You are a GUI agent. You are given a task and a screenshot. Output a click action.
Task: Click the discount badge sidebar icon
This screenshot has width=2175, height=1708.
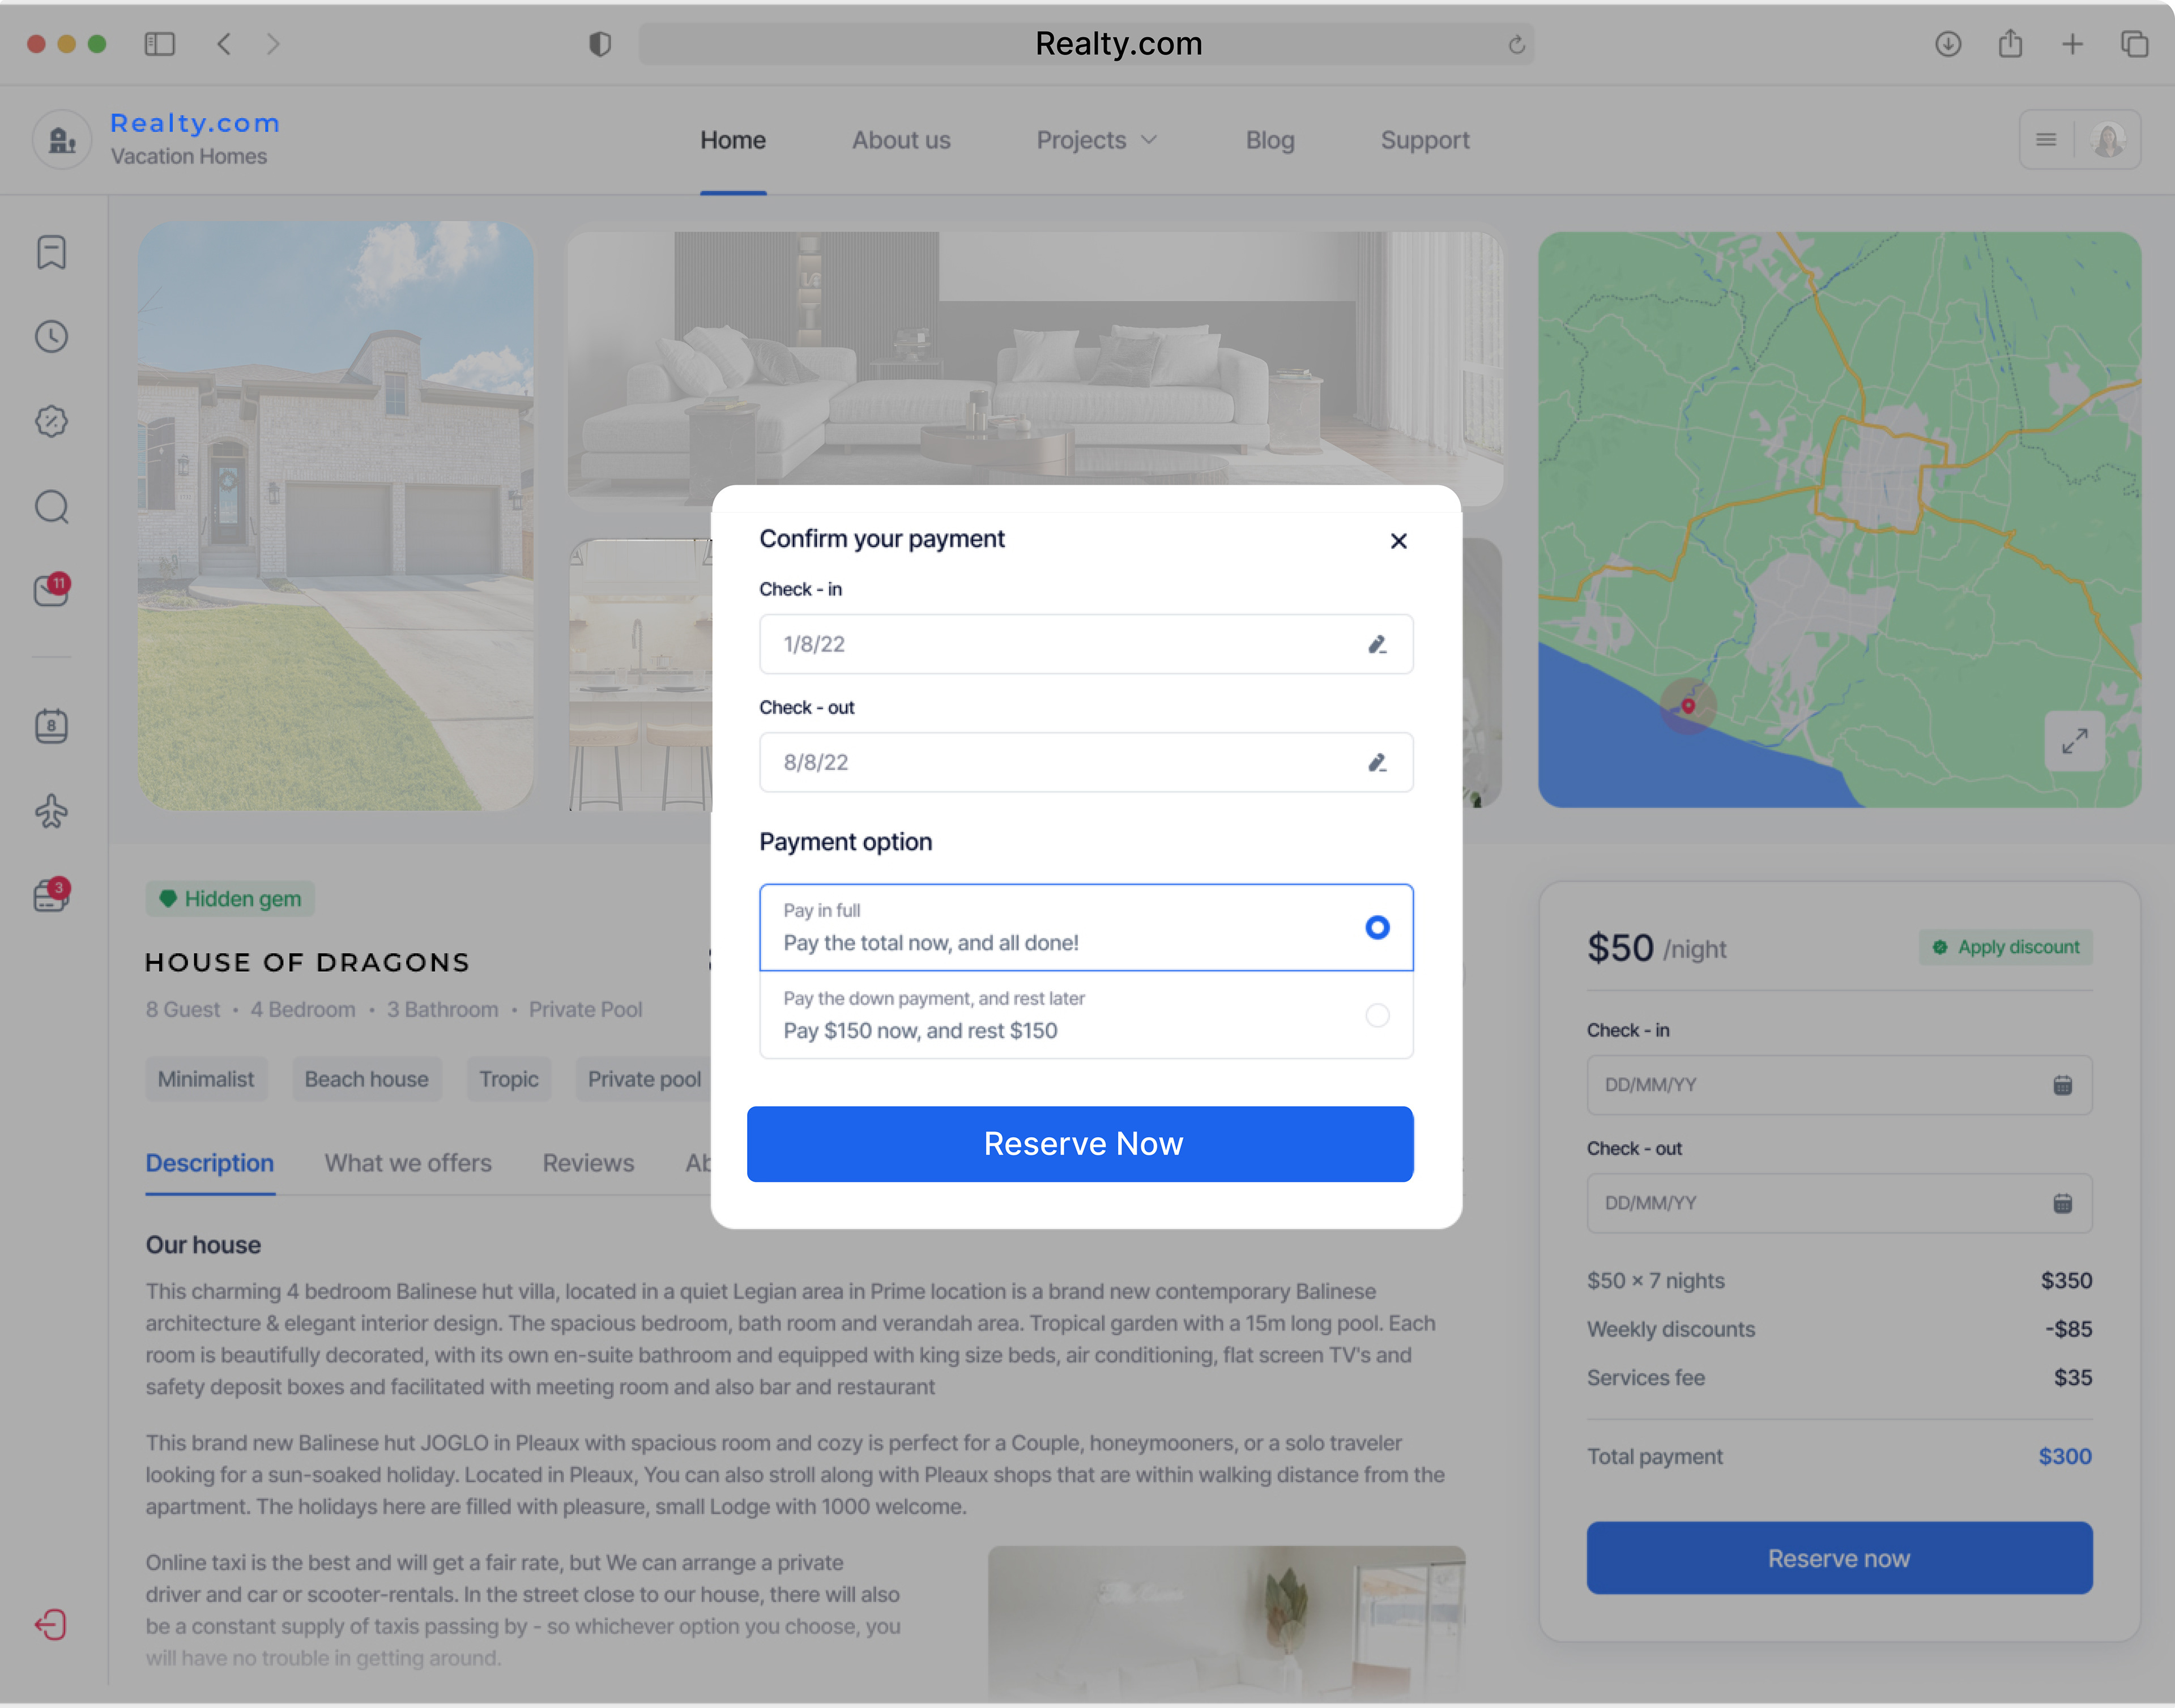coord(51,421)
